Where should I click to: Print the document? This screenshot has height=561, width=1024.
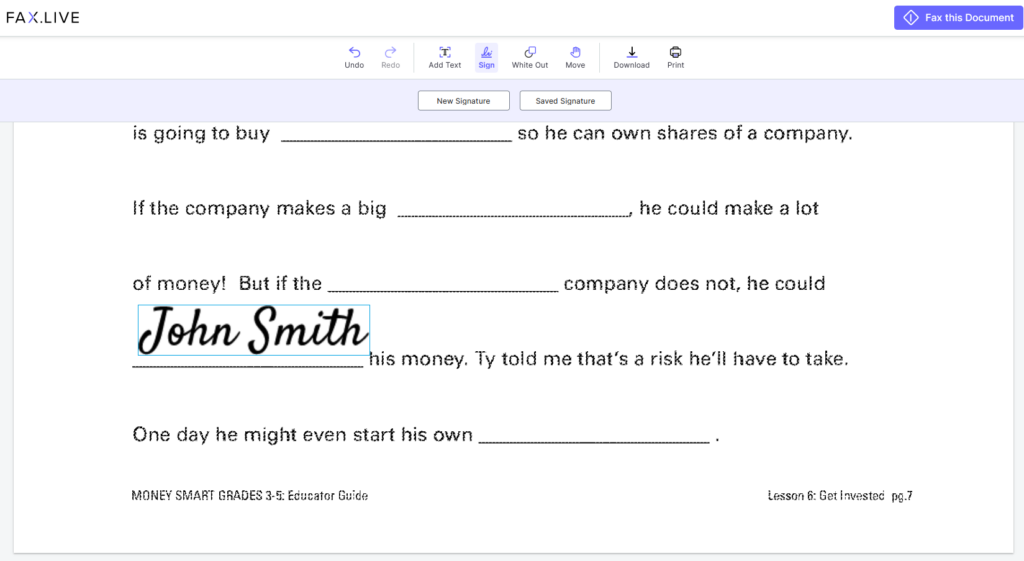pos(675,57)
